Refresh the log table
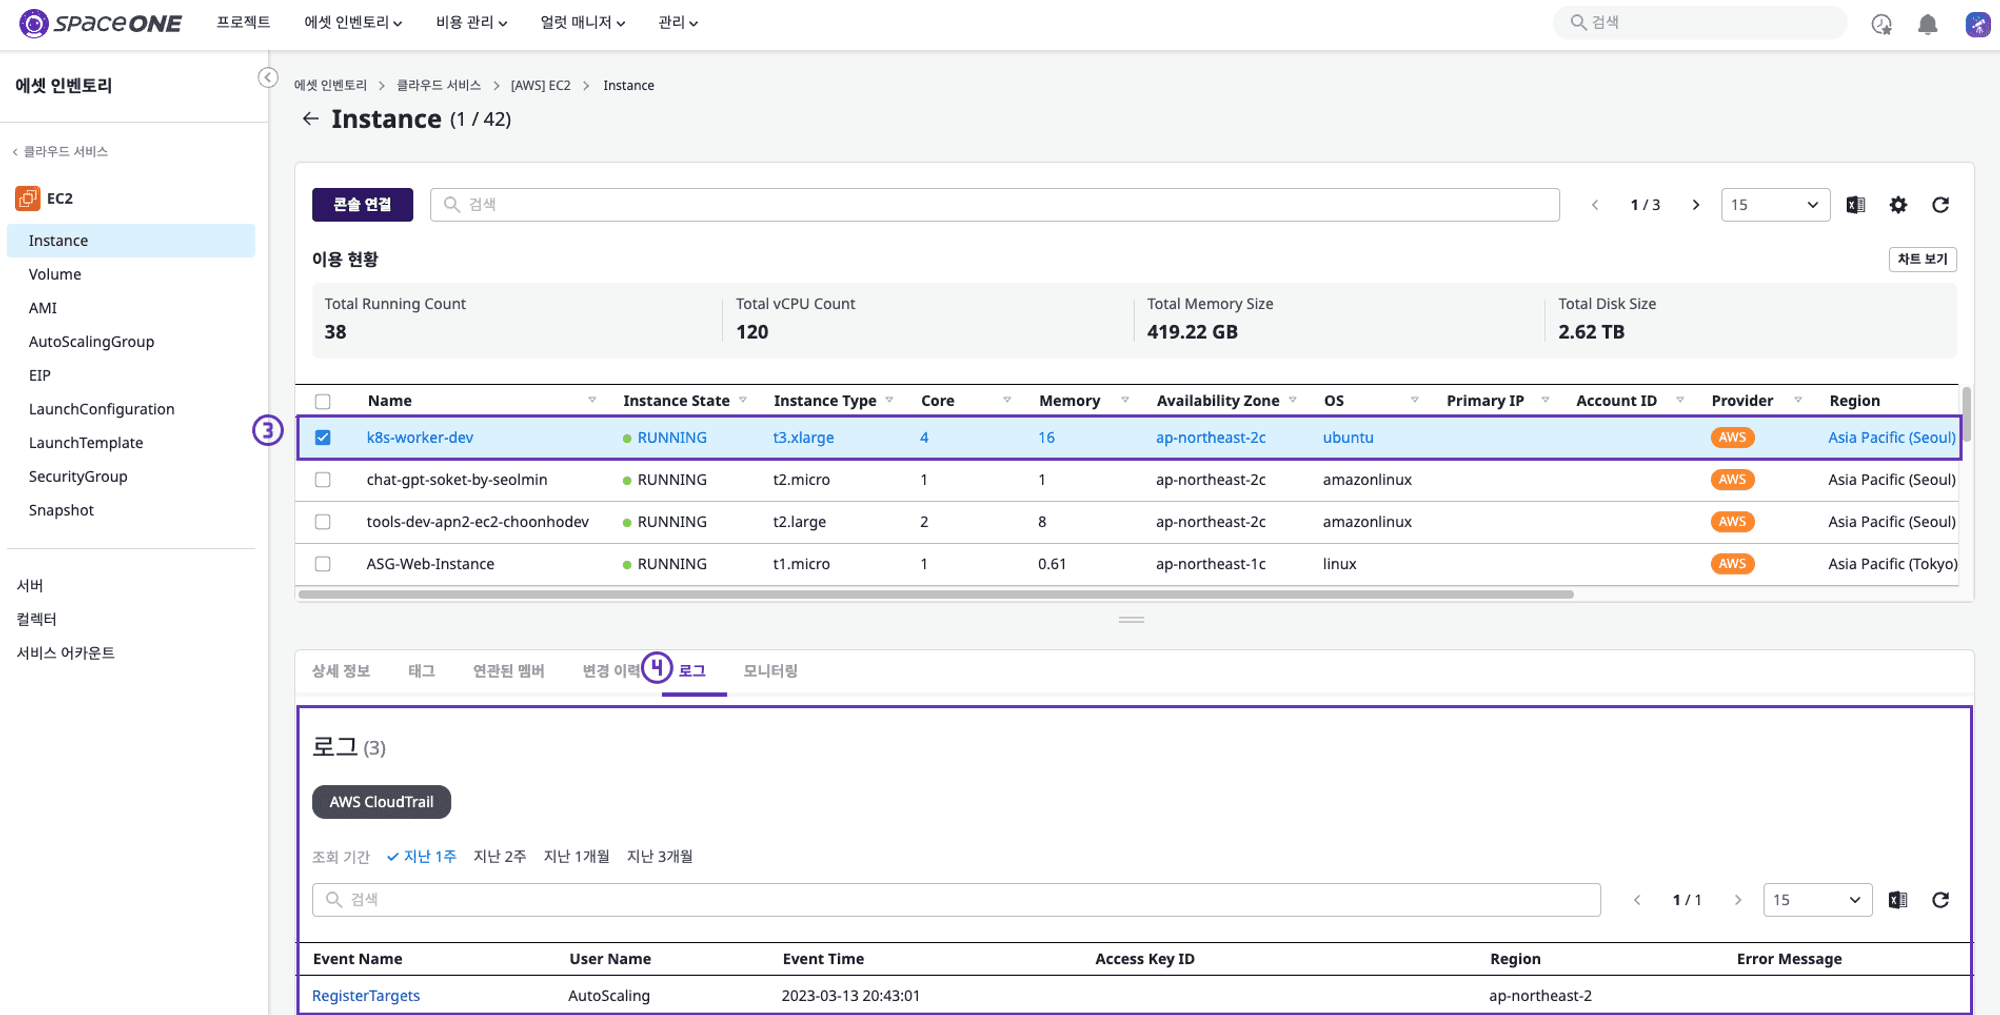 click(x=1941, y=900)
